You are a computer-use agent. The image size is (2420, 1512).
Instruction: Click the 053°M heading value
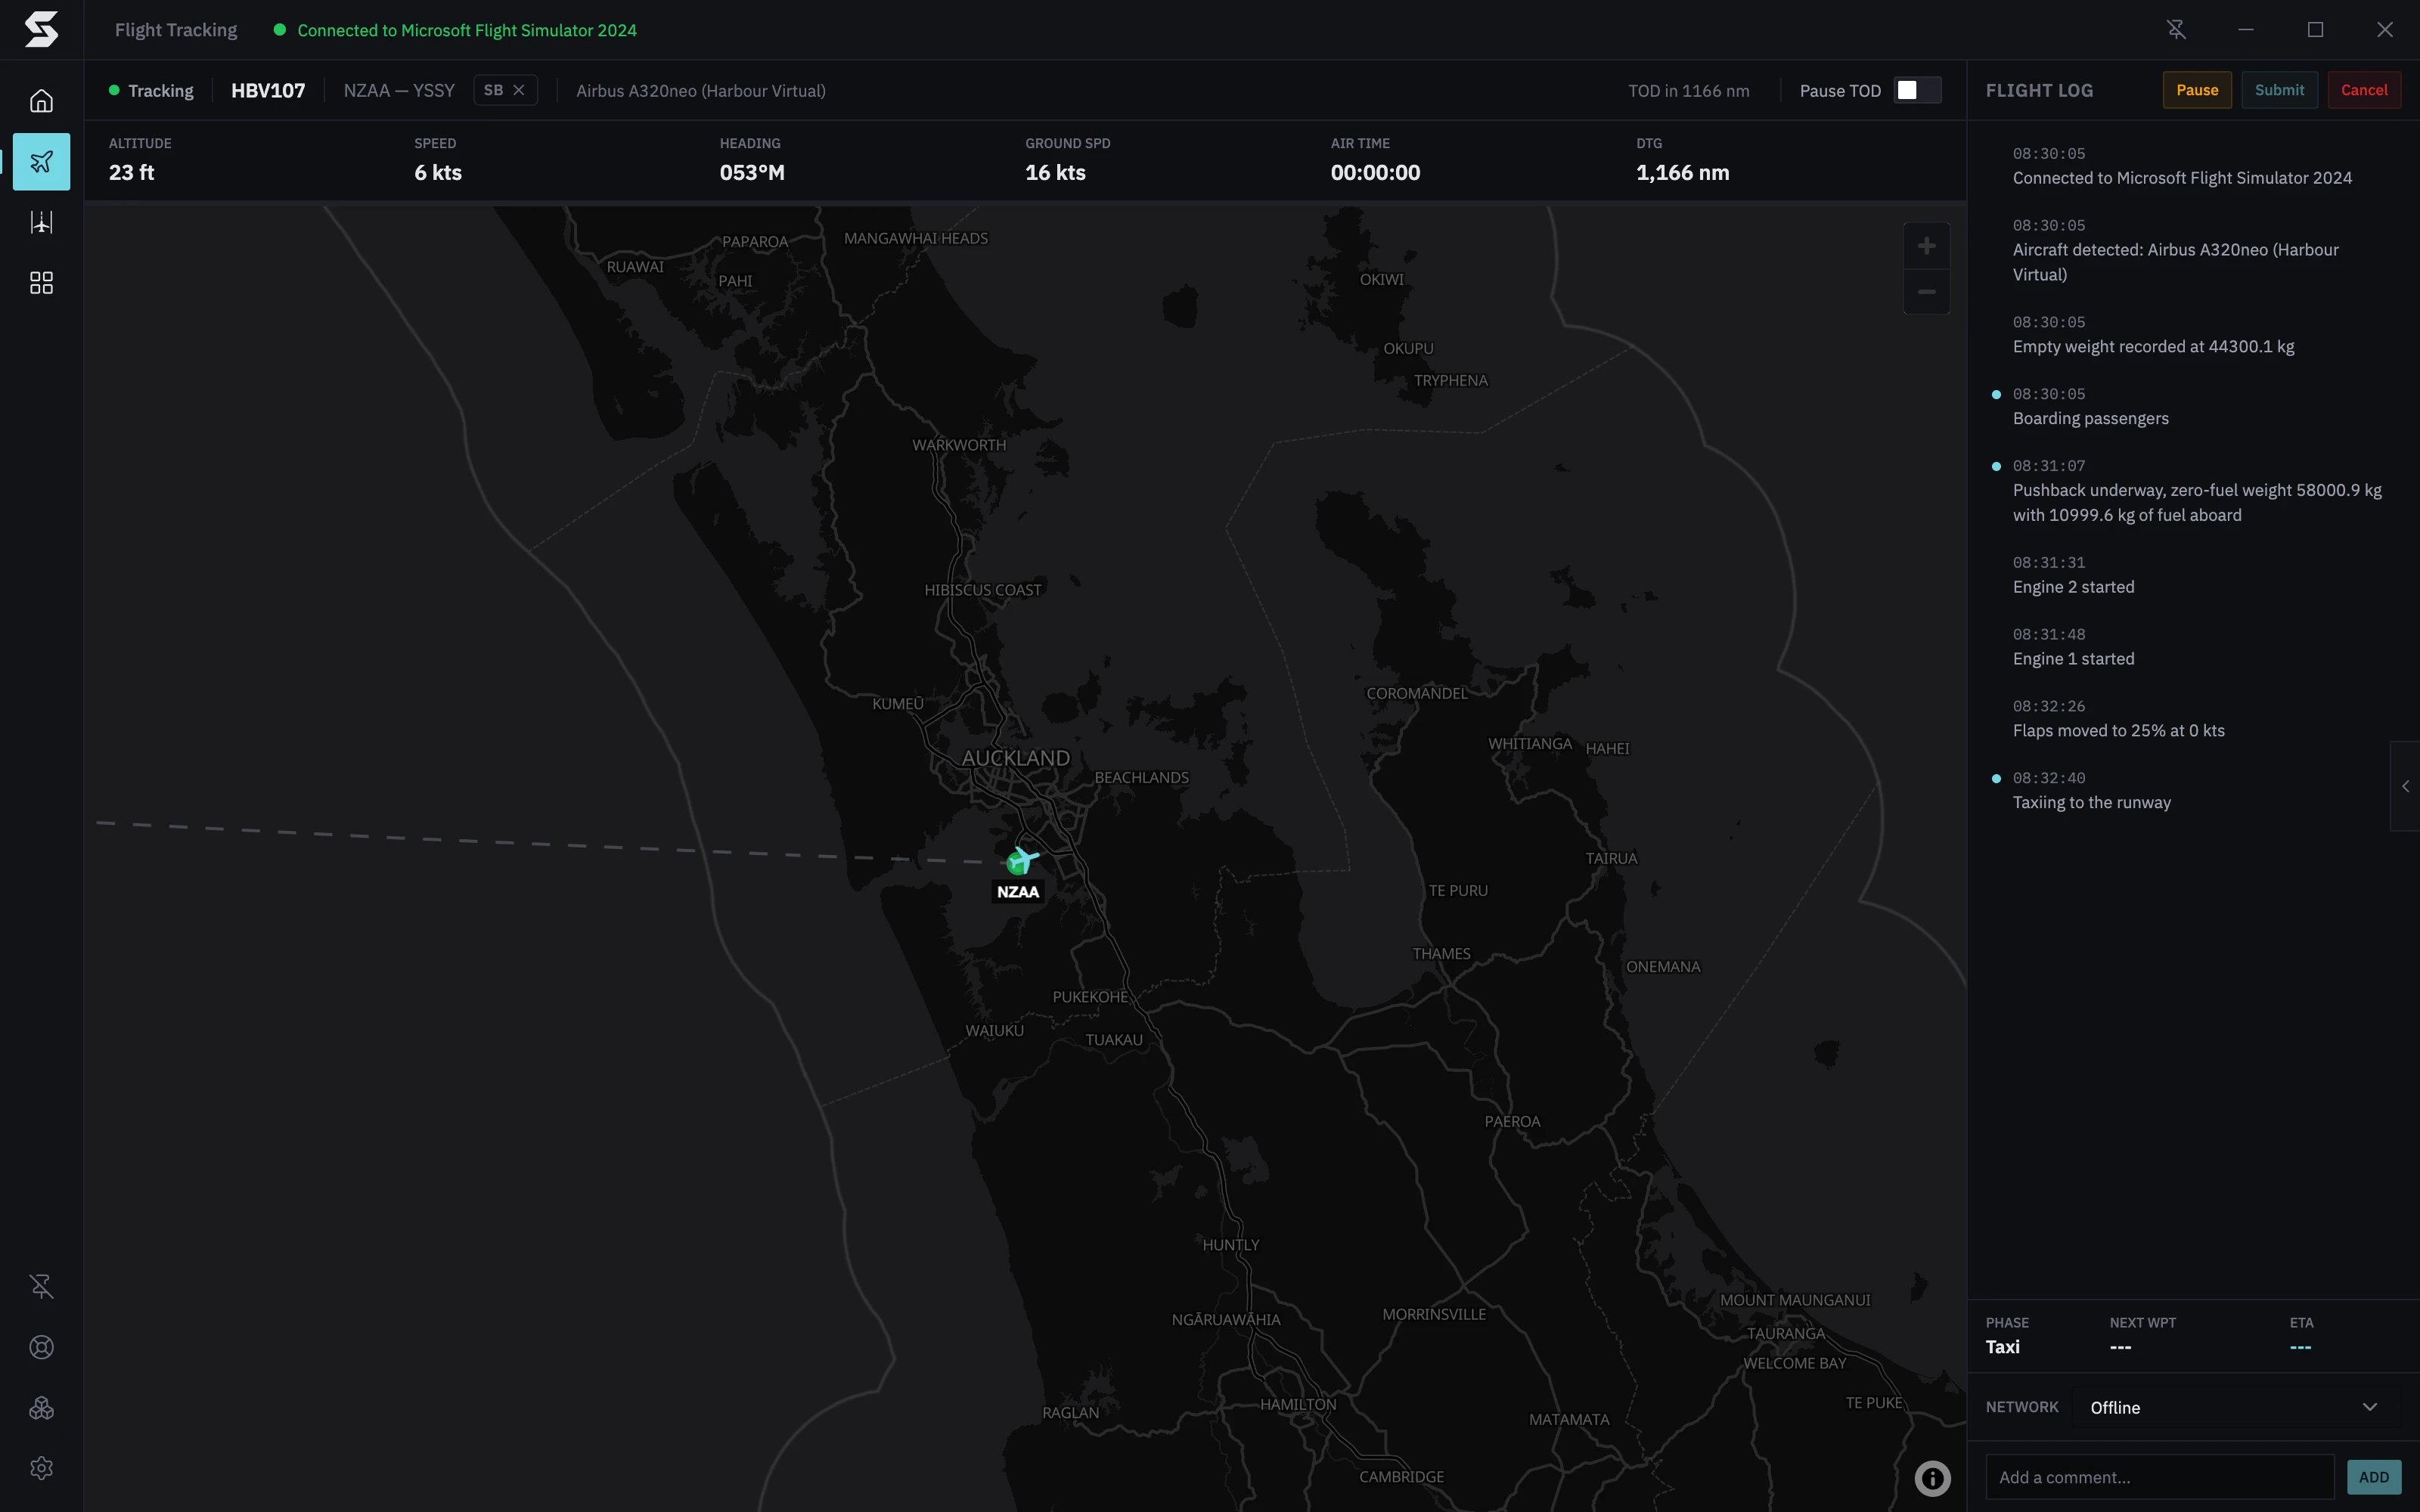[x=752, y=172]
